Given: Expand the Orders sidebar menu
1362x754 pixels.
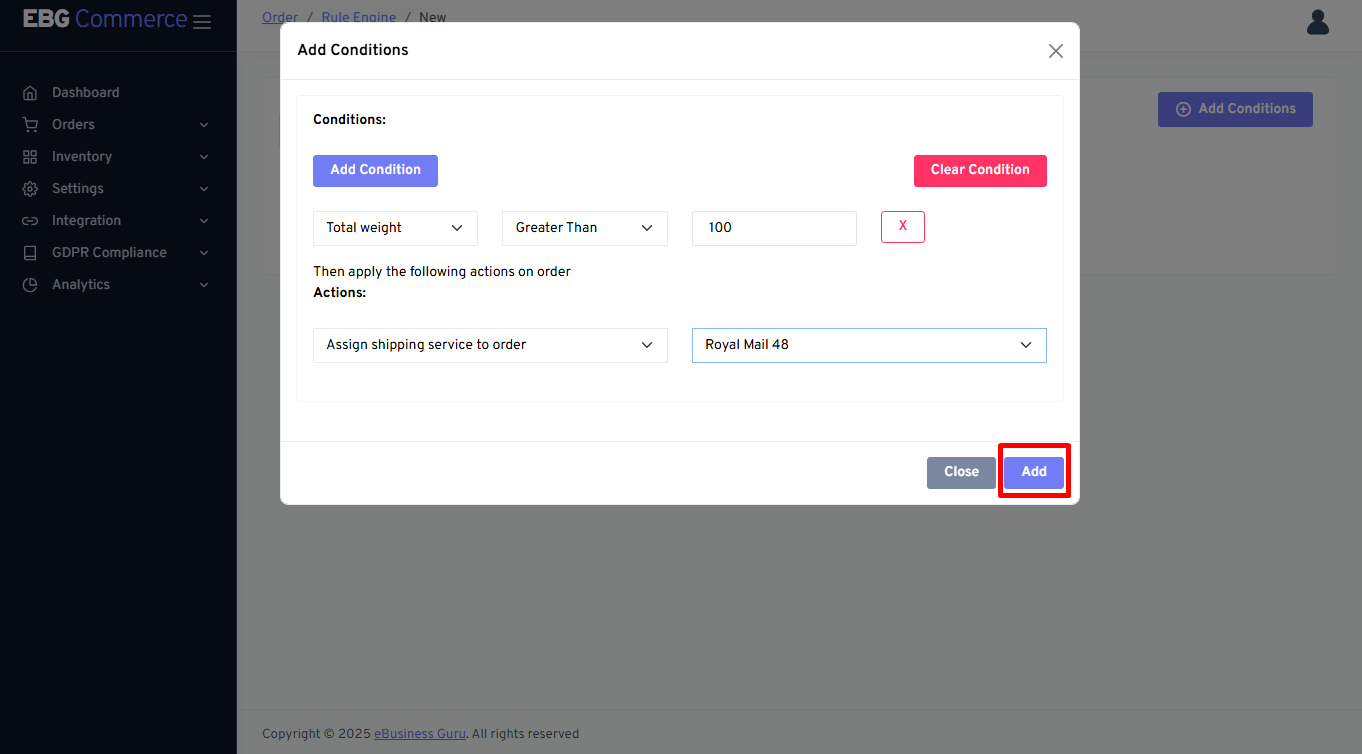Looking at the screenshot, I should [x=204, y=125].
